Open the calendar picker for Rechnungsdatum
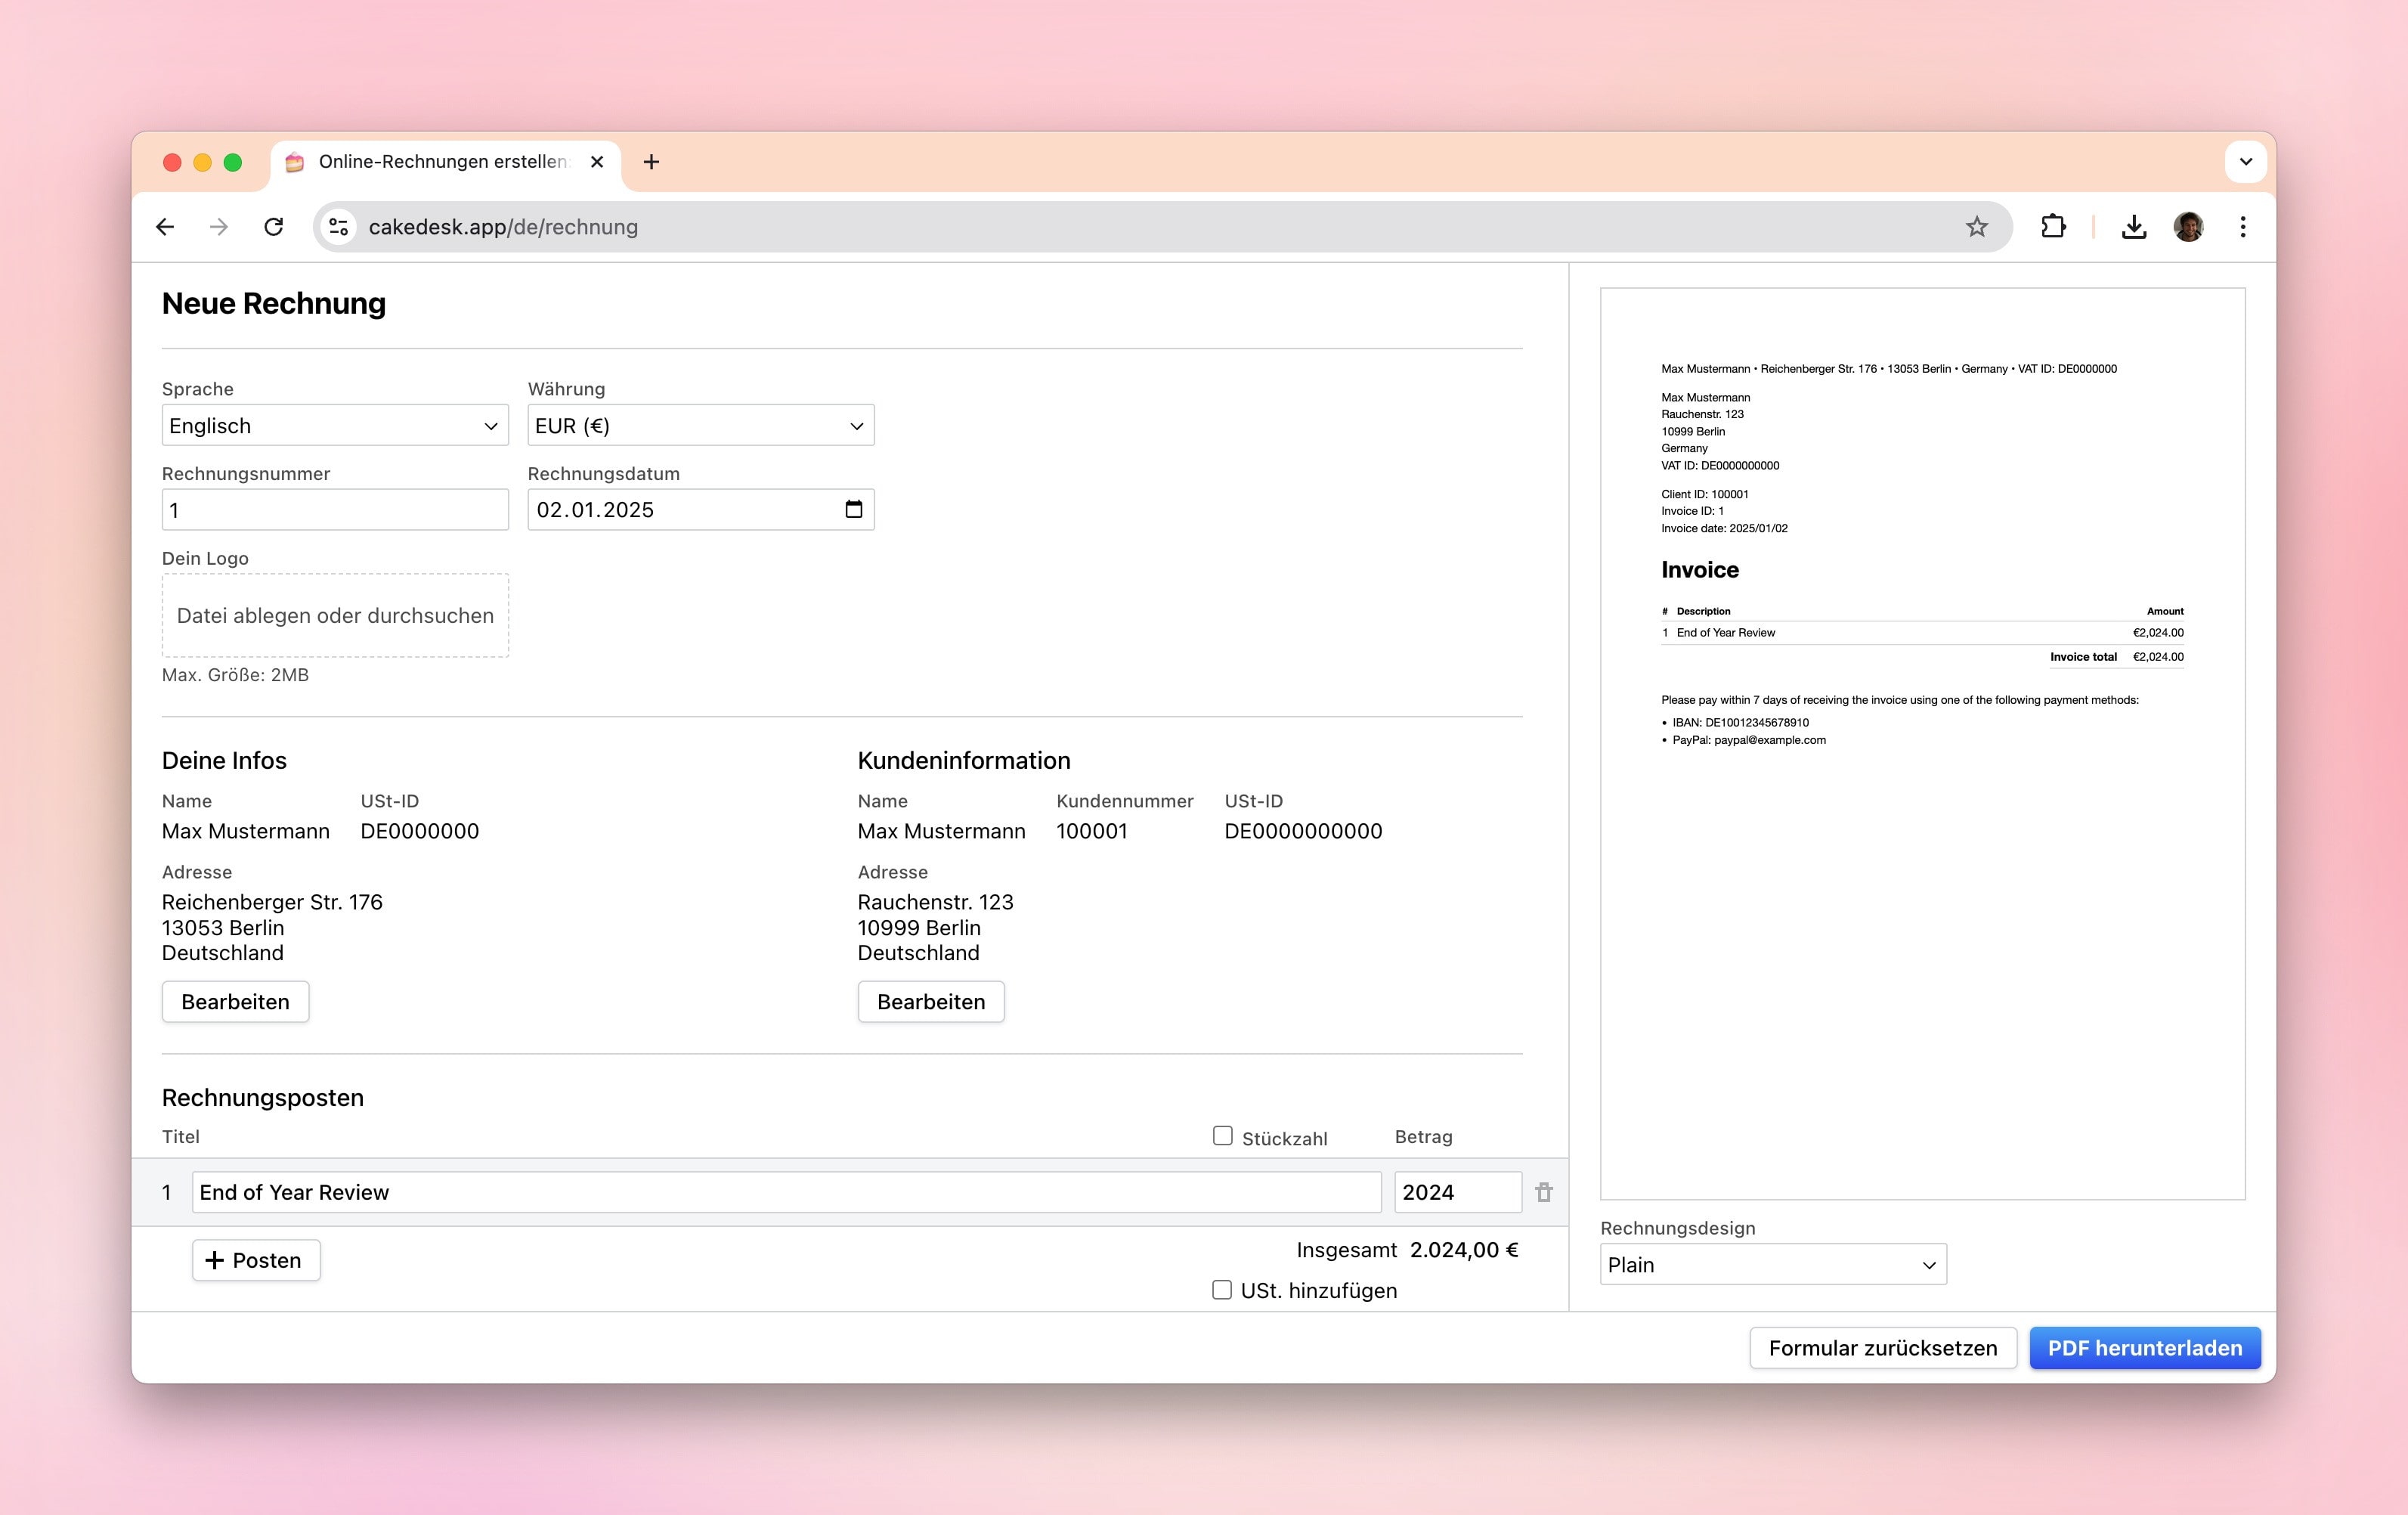 (853, 510)
